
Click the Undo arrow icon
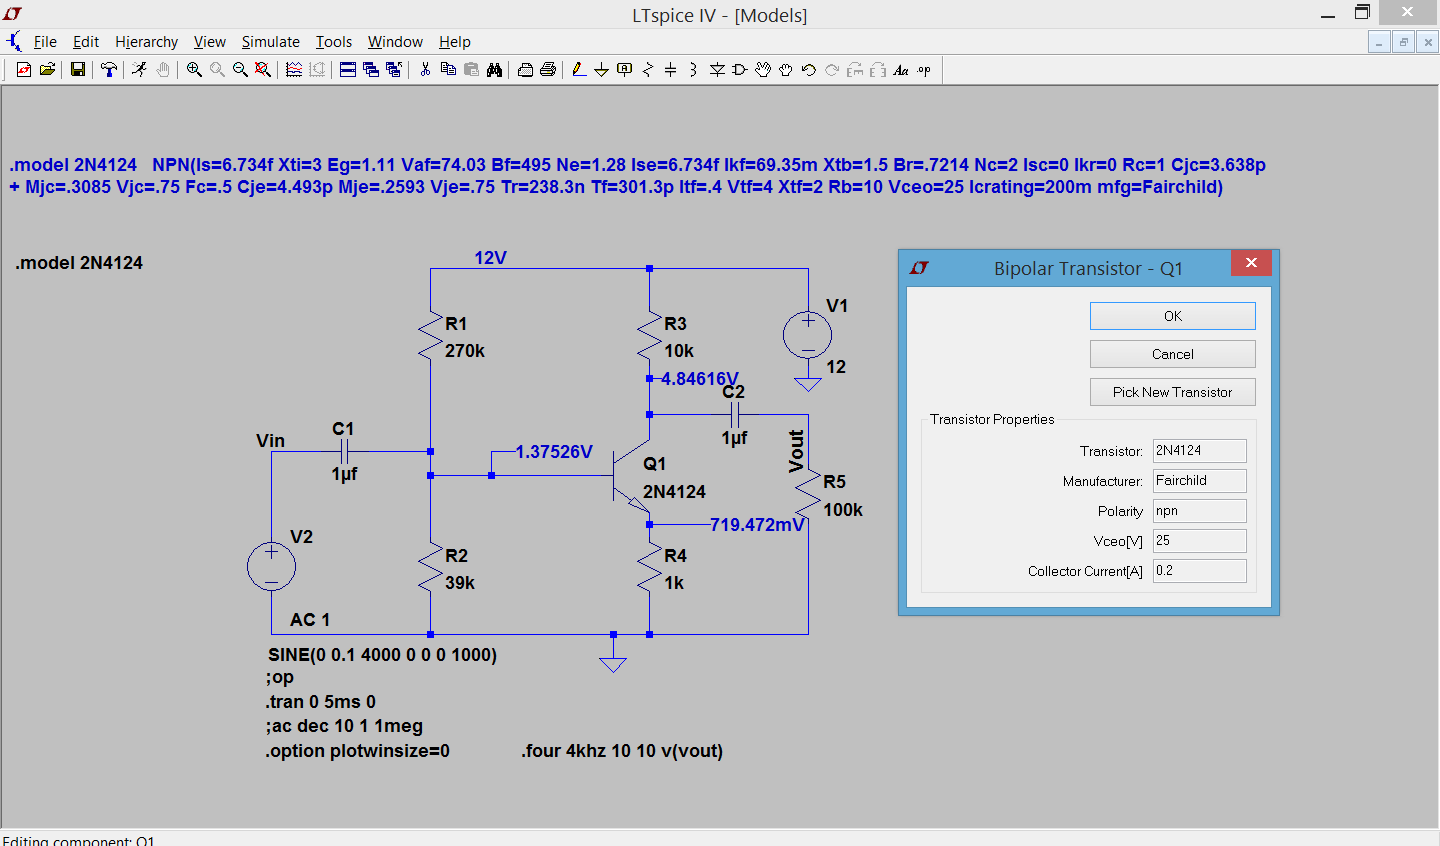pyautogui.click(x=809, y=70)
